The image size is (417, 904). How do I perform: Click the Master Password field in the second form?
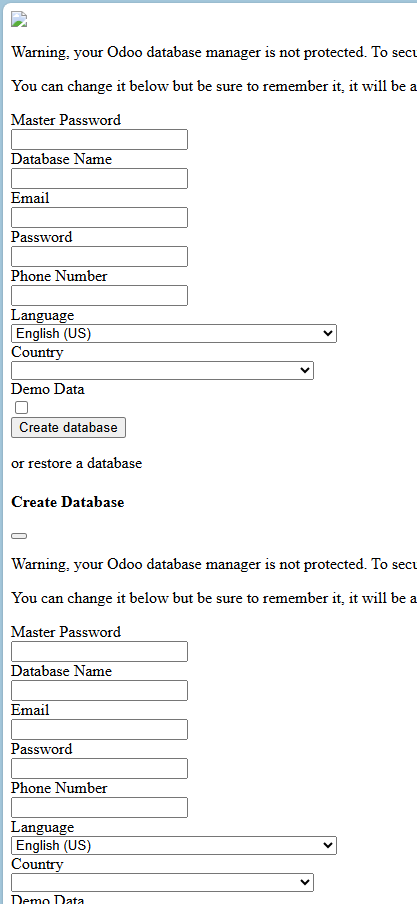pyautogui.click(x=99, y=651)
